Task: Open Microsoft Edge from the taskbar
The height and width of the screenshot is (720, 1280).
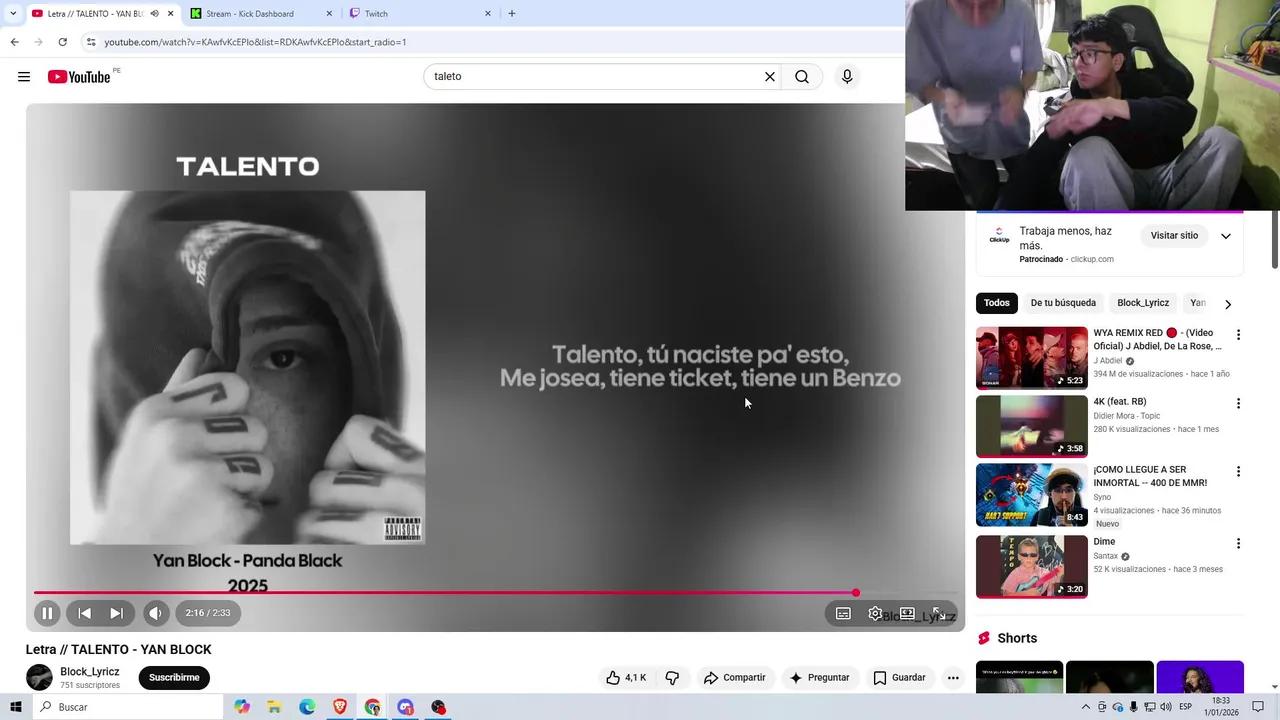Action: 307,707
